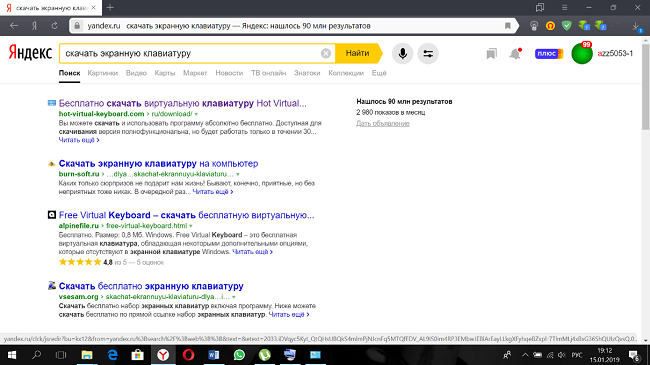The height and width of the screenshot is (365, 650).
Task: Clear the search query with the X icon
Action: (x=326, y=54)
